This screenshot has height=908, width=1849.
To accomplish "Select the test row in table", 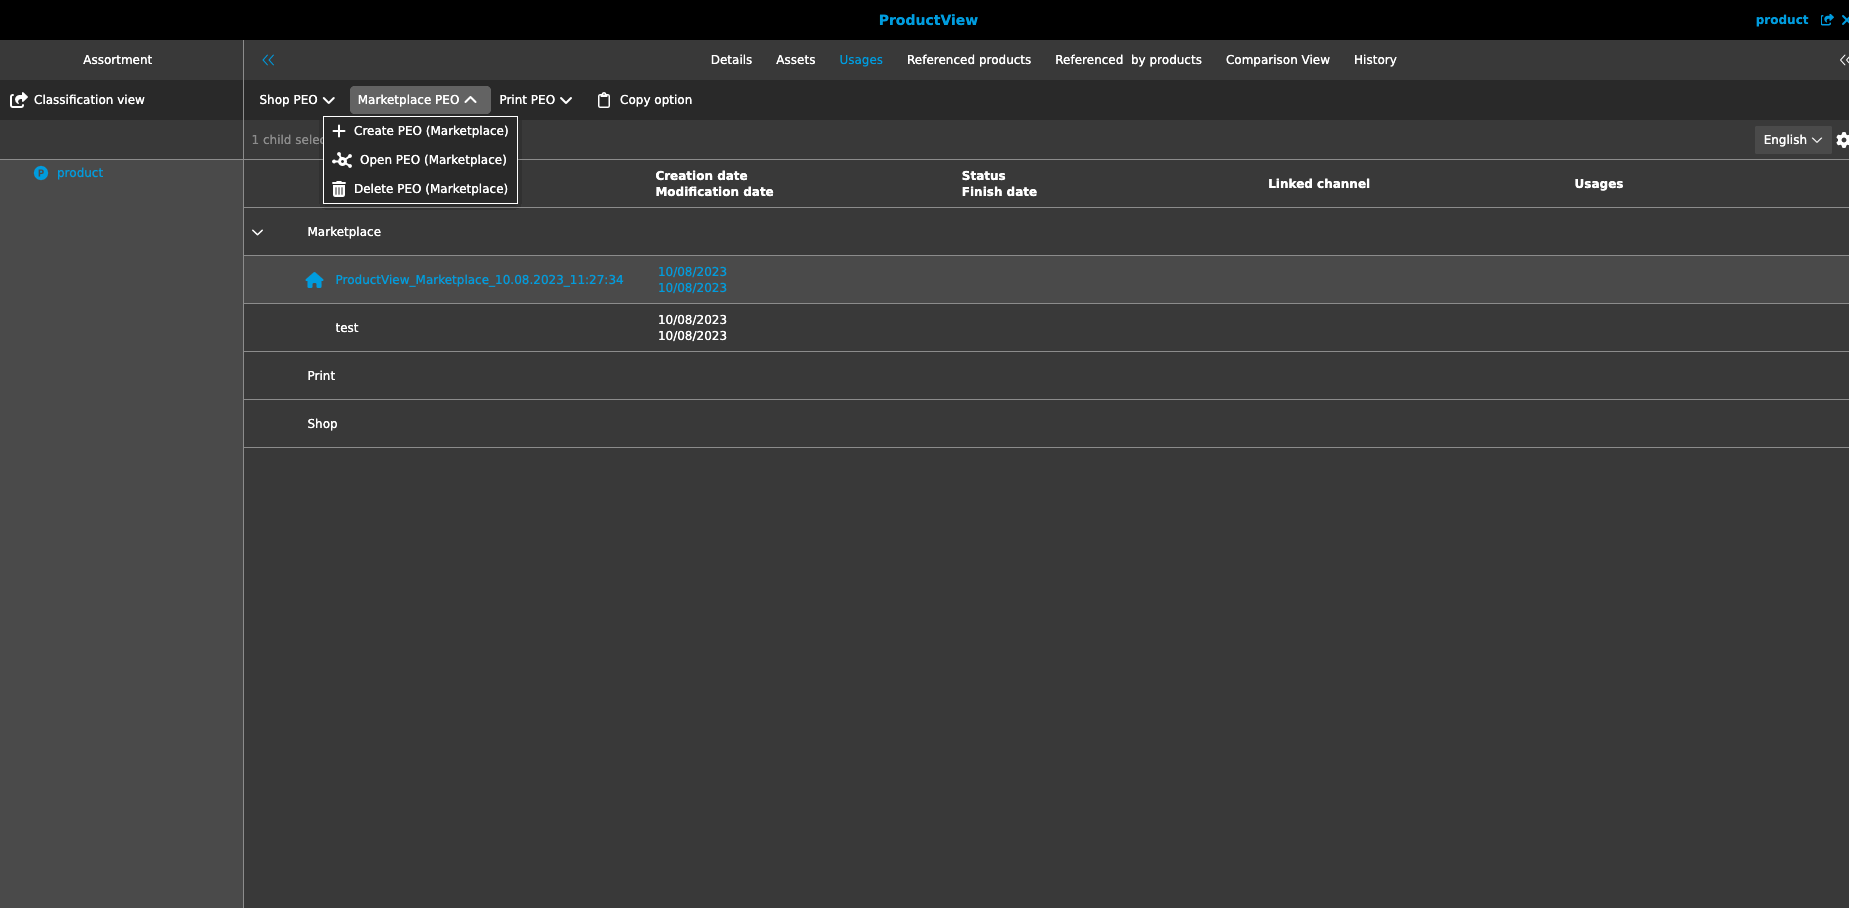I will (x=347, y=328).
